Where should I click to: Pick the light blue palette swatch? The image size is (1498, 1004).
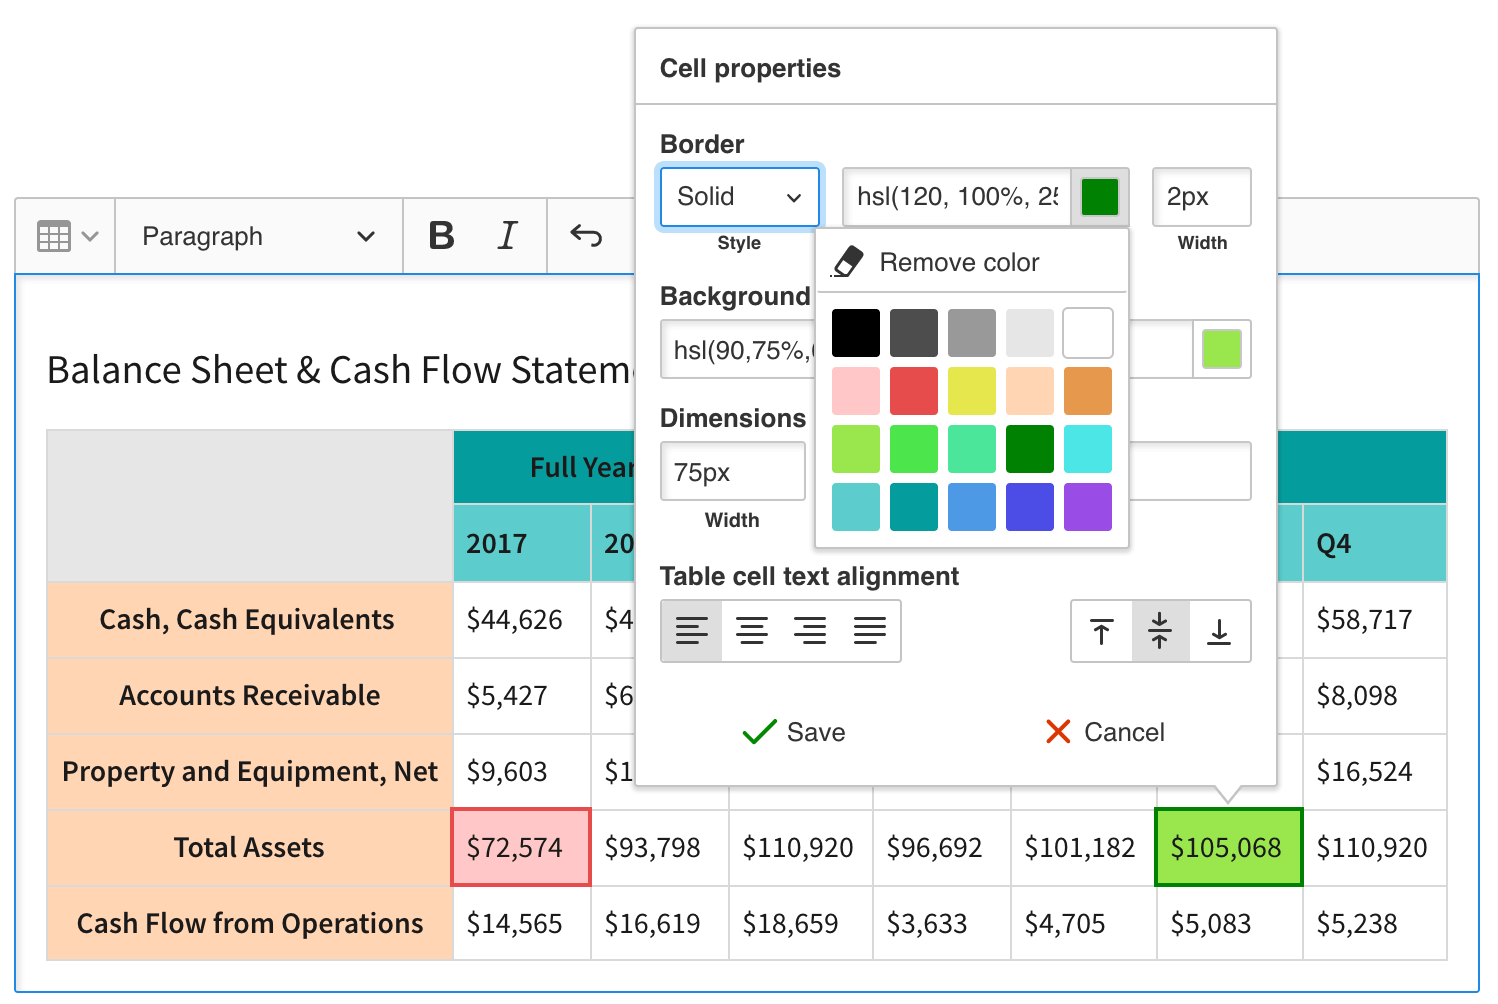[x=972, y=507]
